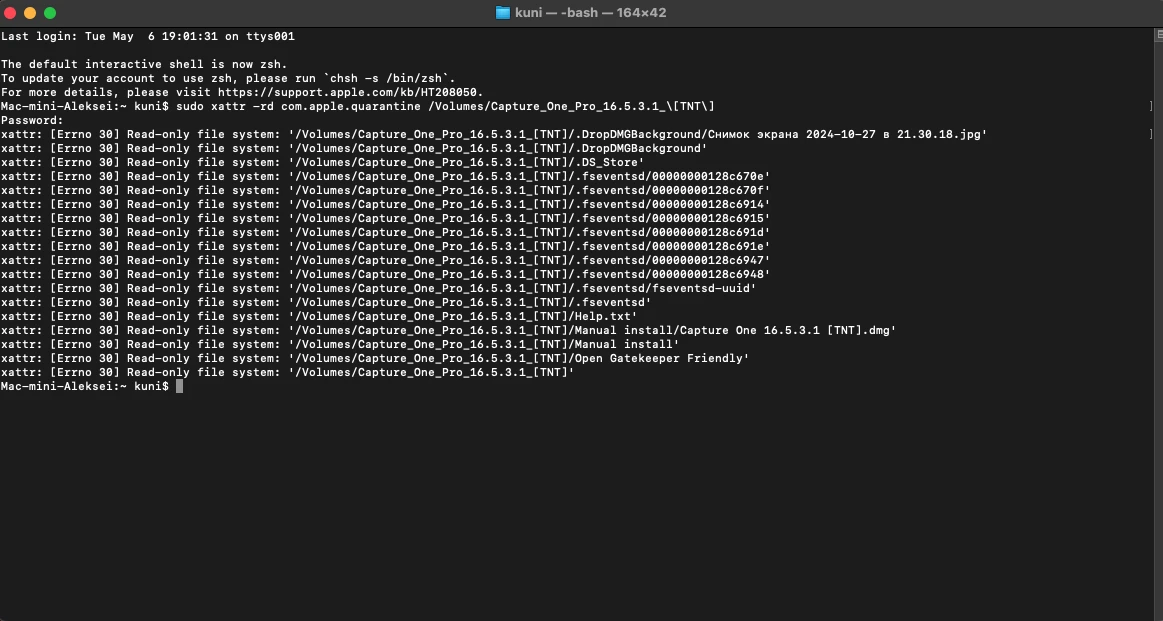
Task: Click the mark bracket beside the Снимок экрана line
Action: [1151, 135]
